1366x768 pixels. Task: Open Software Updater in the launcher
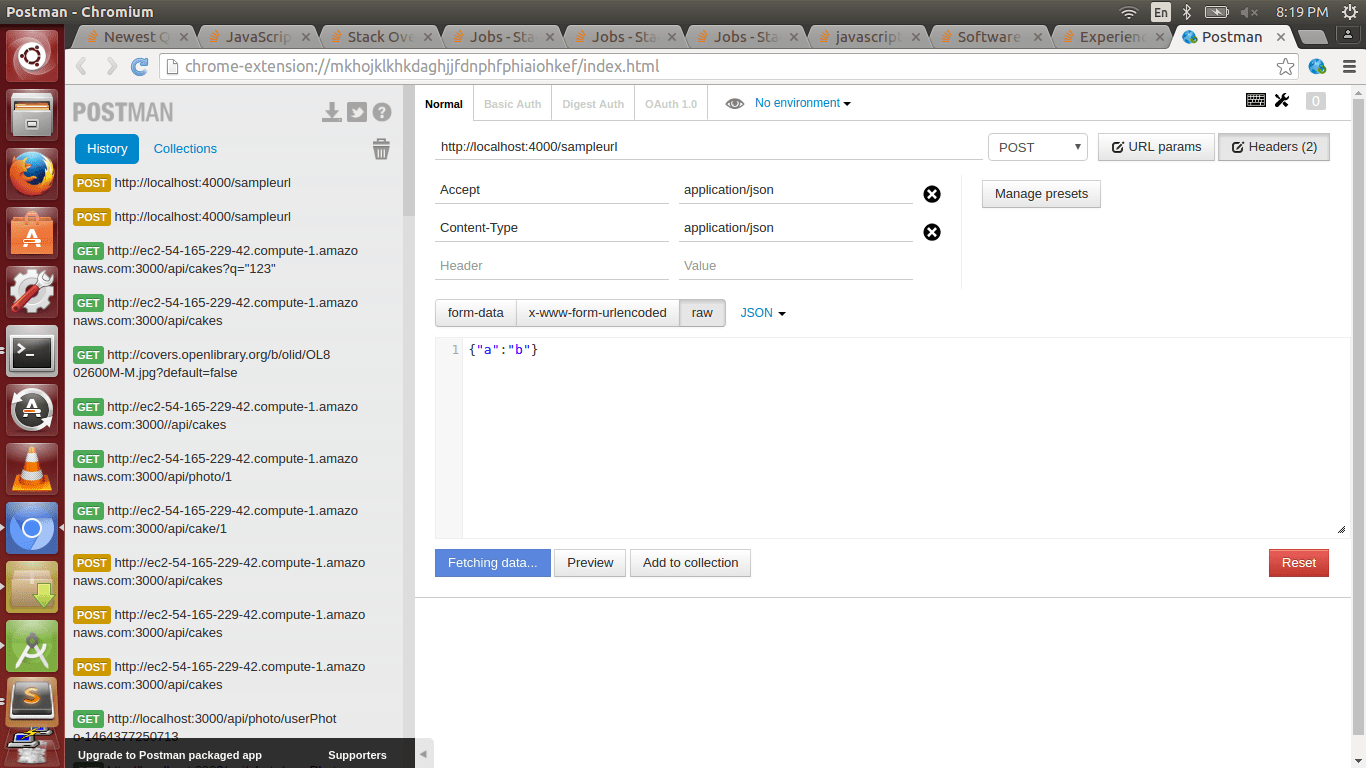tap(33, 410)
